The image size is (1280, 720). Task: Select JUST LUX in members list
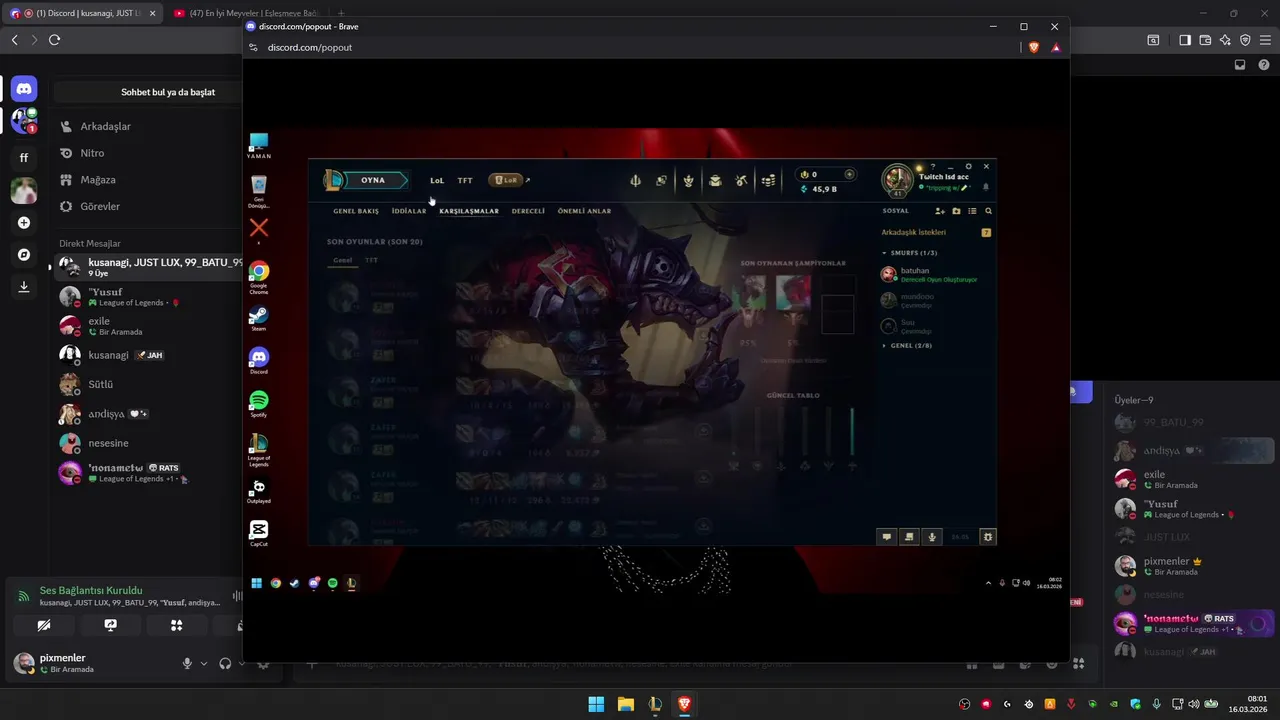(x=1193, y=537)
